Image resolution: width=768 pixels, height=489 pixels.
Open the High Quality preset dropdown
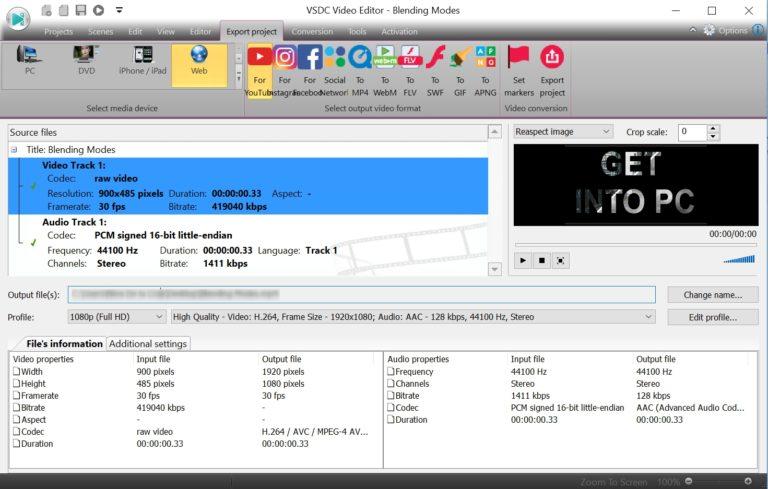pos(413,317)
